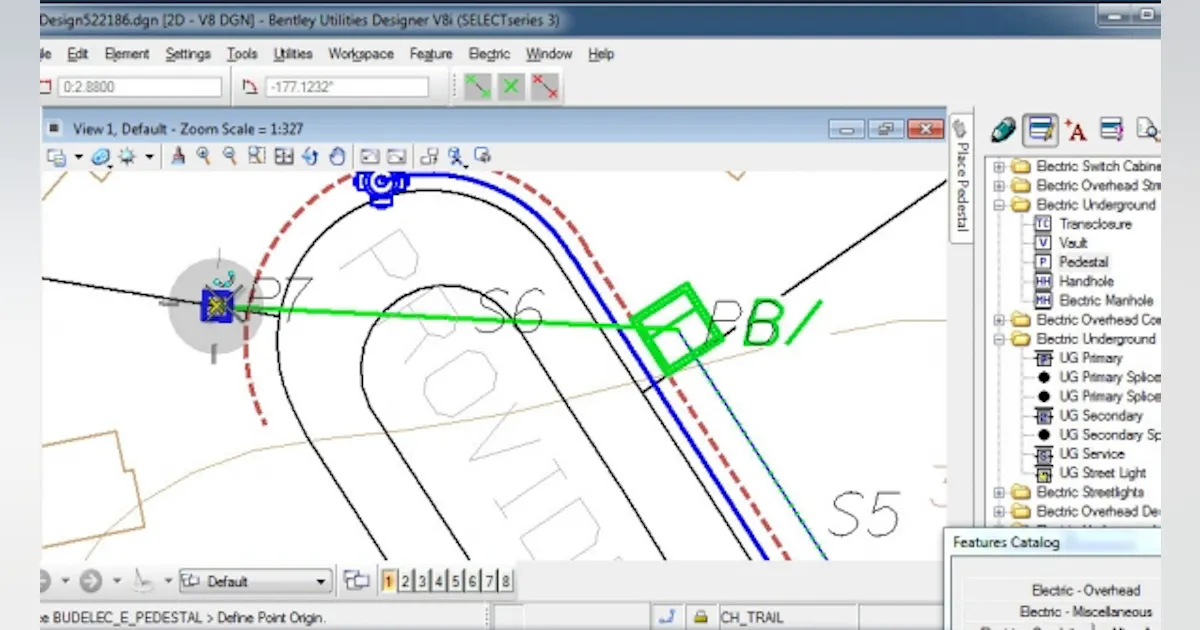Open the Tools menu
The height and width of the screenshot is (630, 1200).
tap(242, 54)
